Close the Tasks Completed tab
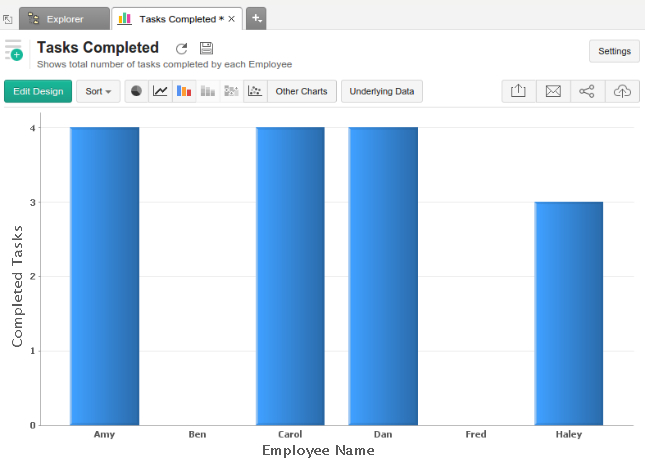 [x=232, y=19]
